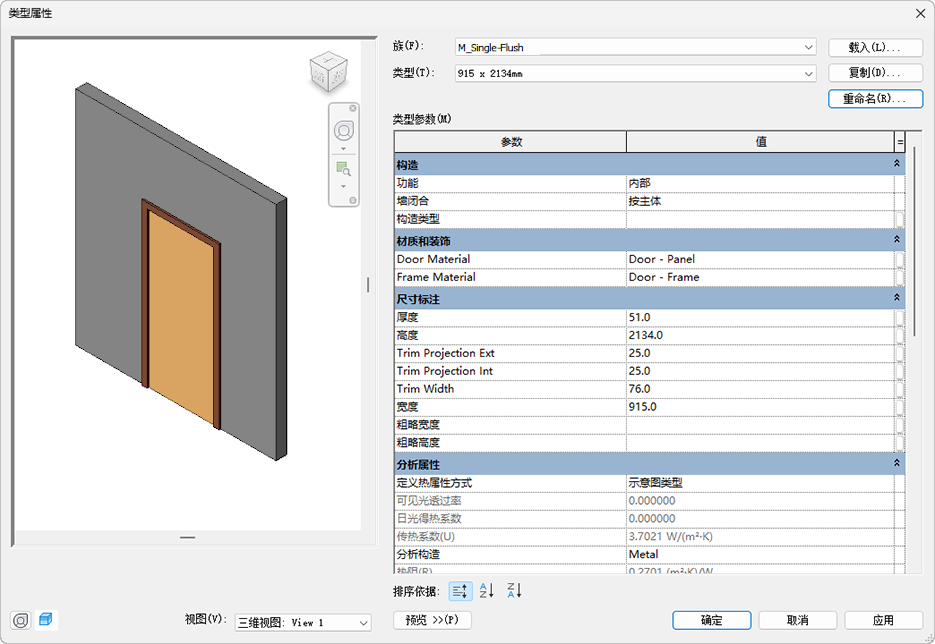The height and width of the screenshot is (644, 935).
Task: Cancel with the 取消 button
Action: coord(797,620)
